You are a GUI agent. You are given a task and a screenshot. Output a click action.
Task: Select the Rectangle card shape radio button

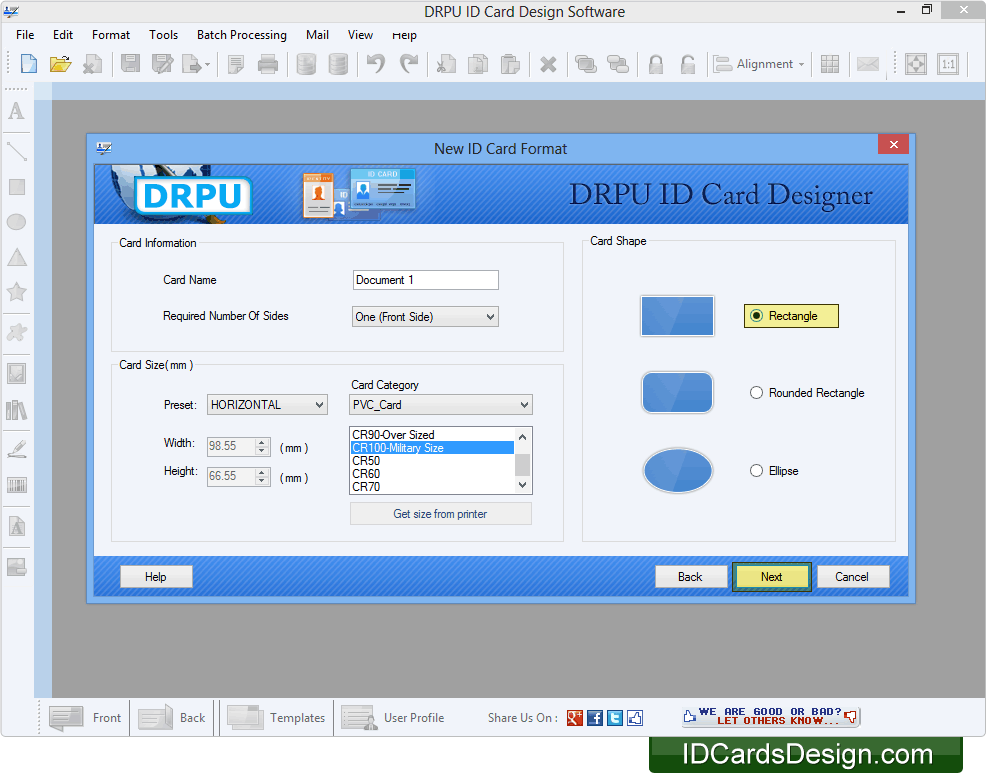click(756, 316)
